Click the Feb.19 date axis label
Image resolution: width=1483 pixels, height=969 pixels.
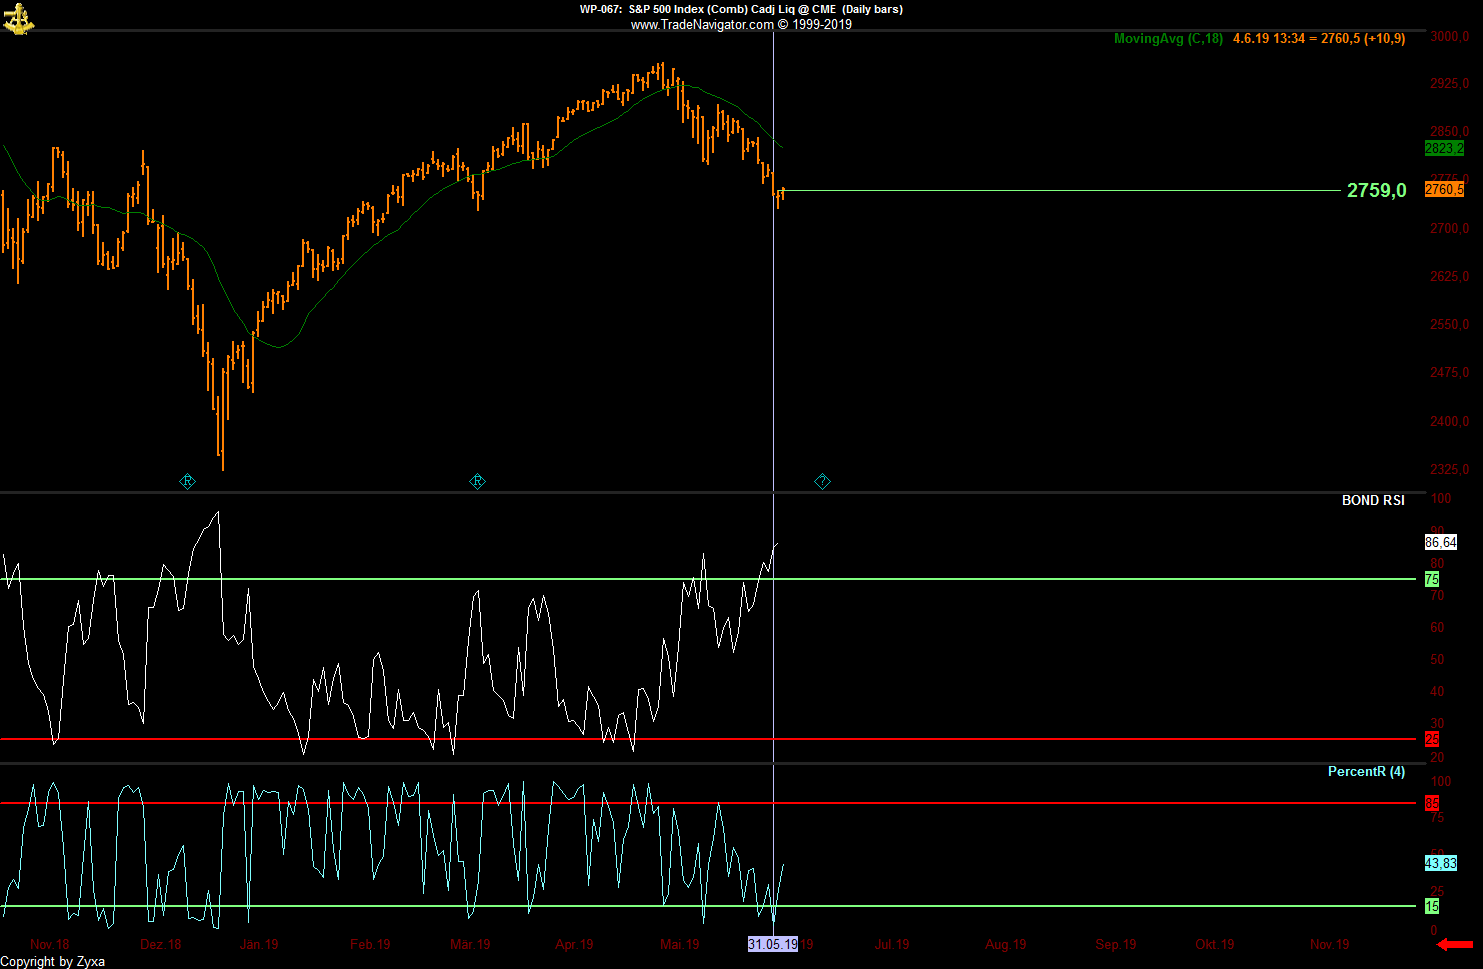[370, 944]
